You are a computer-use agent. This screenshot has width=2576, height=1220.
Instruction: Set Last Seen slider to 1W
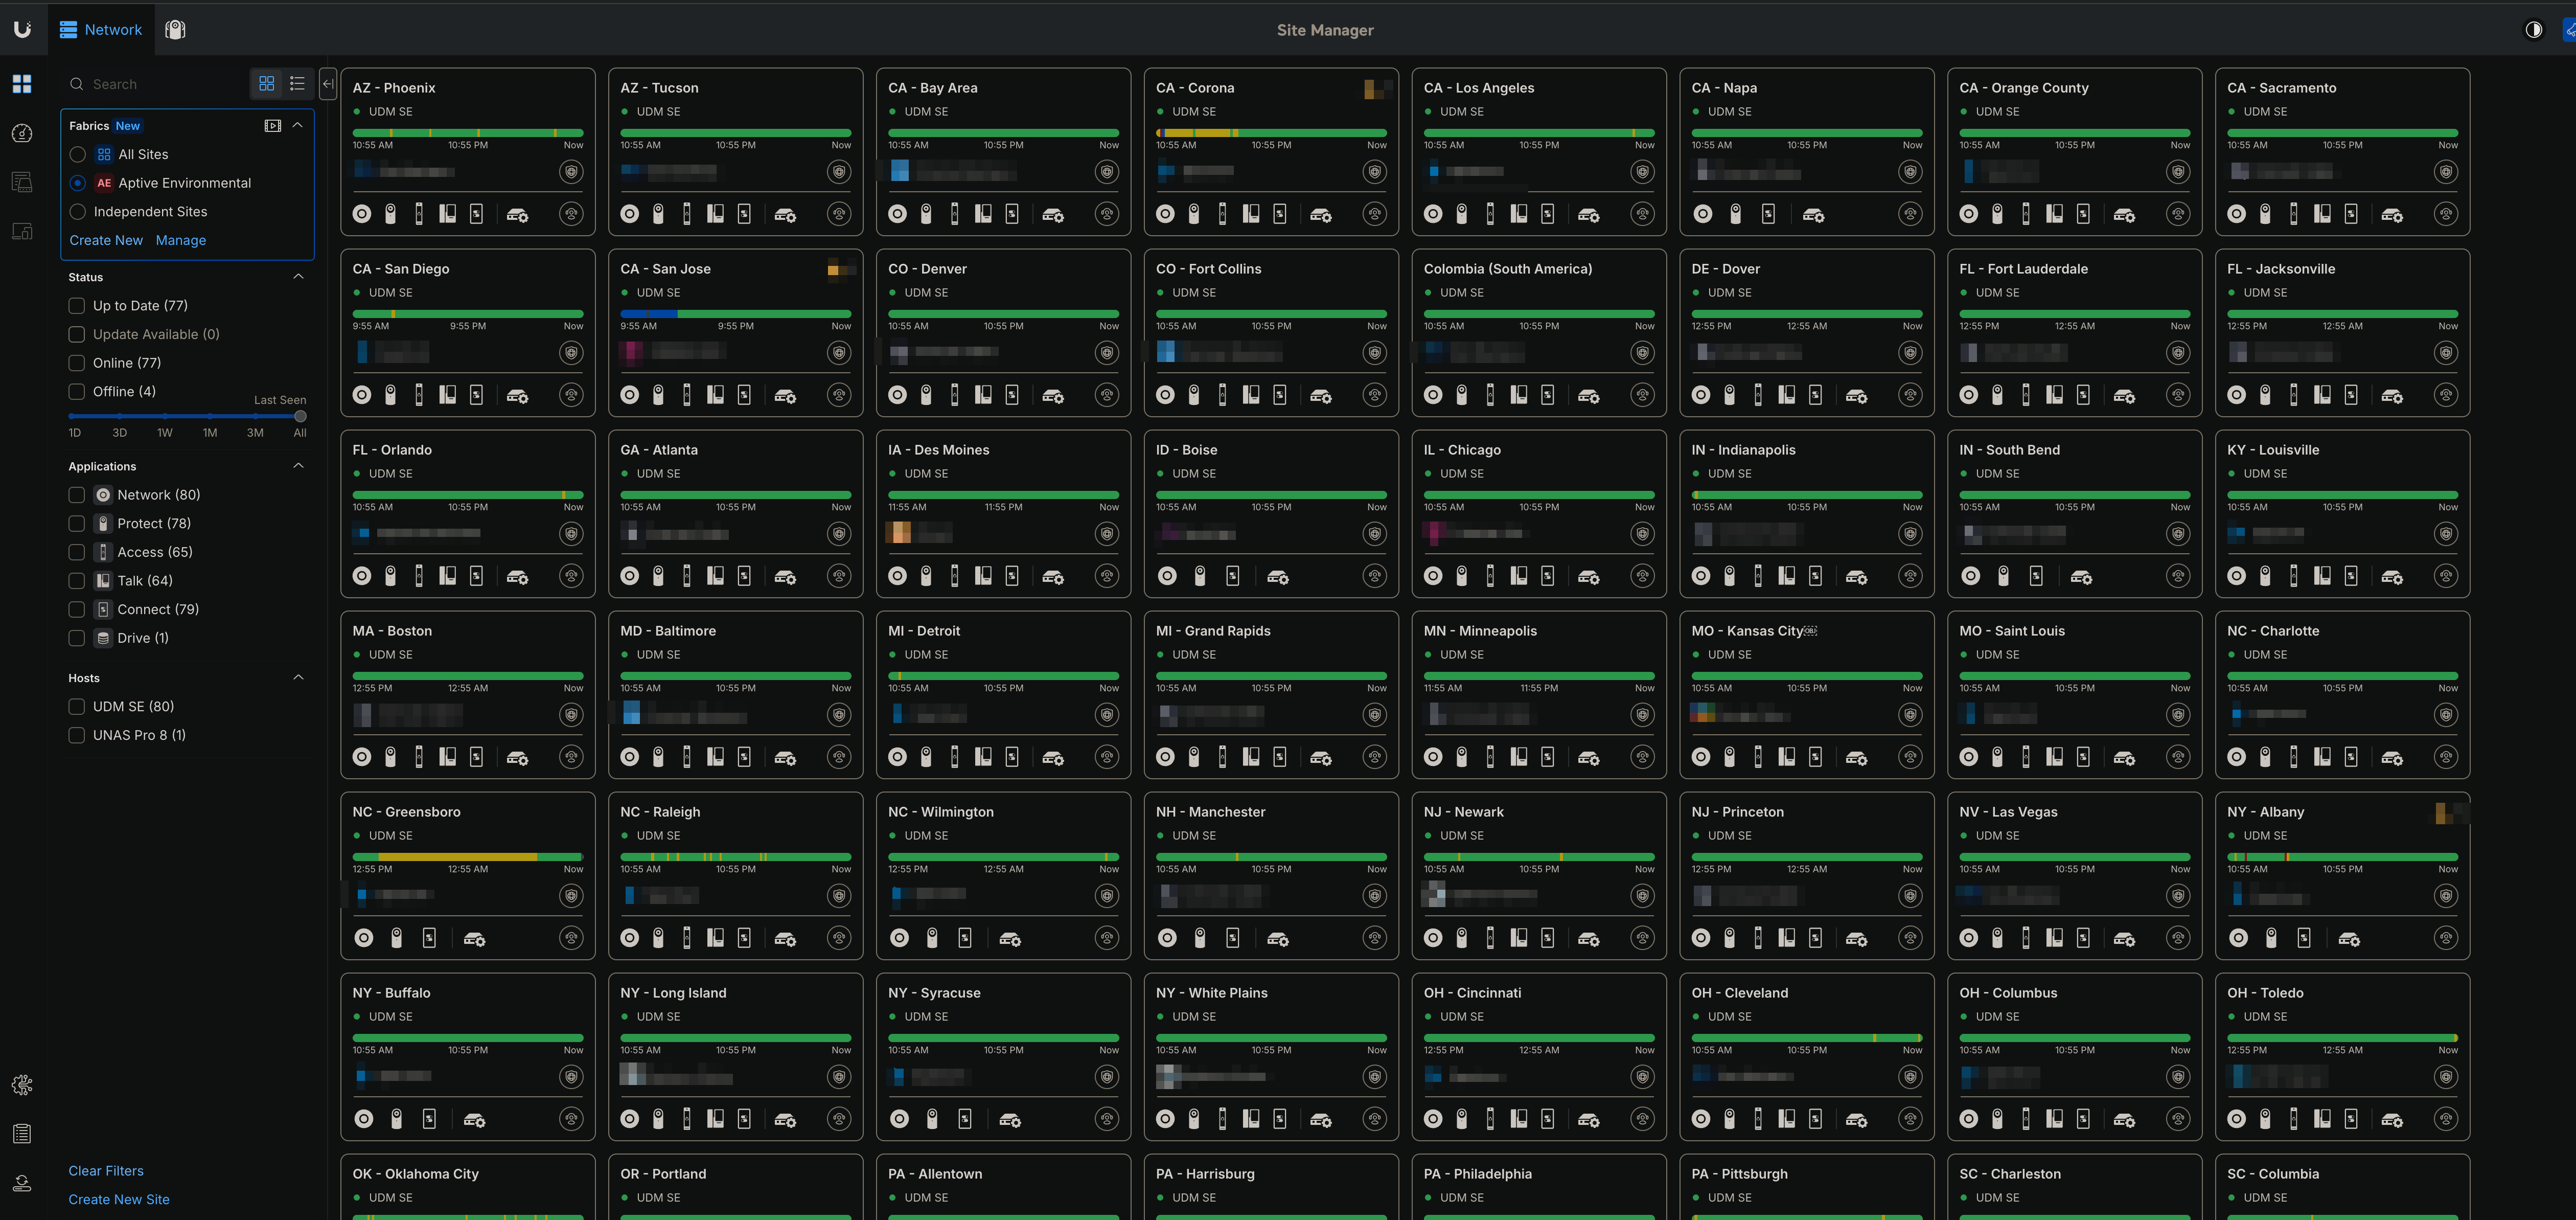point(165,416)
